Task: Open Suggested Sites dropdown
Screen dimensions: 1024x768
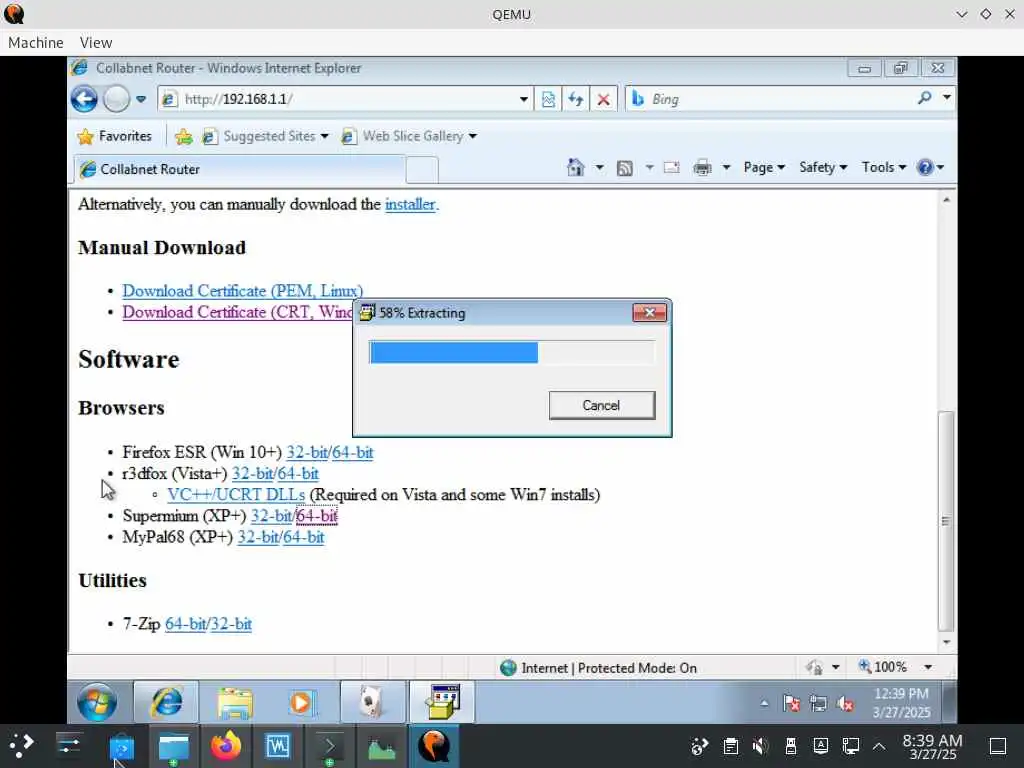Action: tap(265, 136)
